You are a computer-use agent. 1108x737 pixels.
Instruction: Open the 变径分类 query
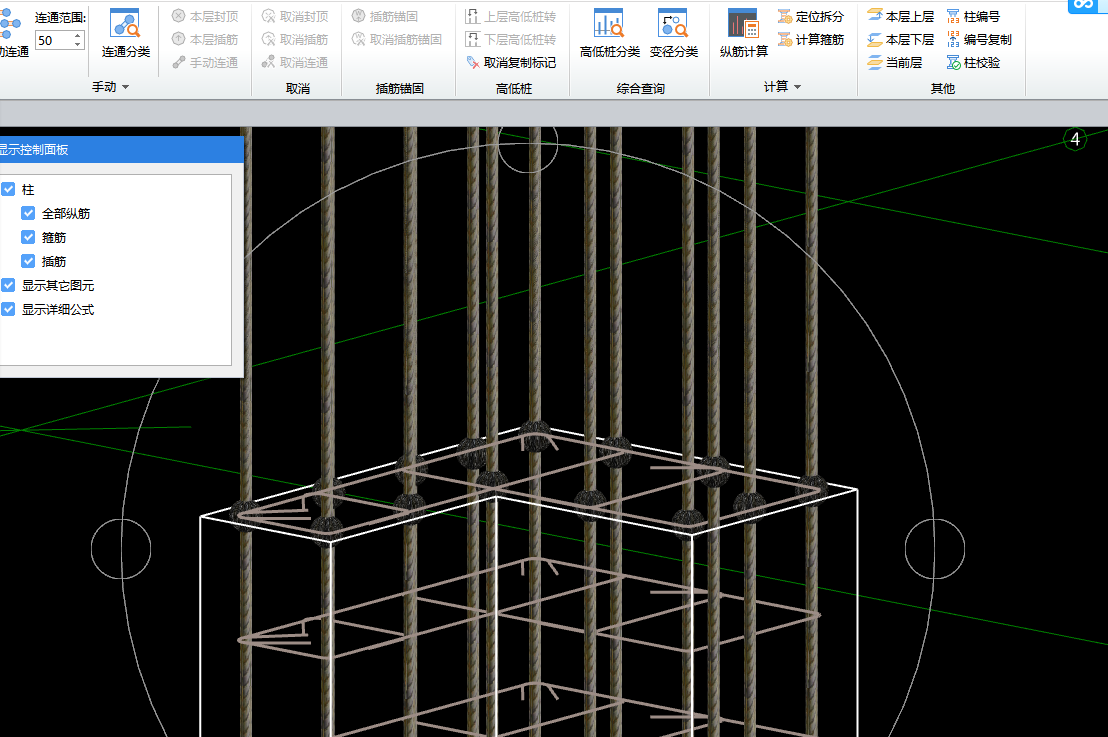673,33
